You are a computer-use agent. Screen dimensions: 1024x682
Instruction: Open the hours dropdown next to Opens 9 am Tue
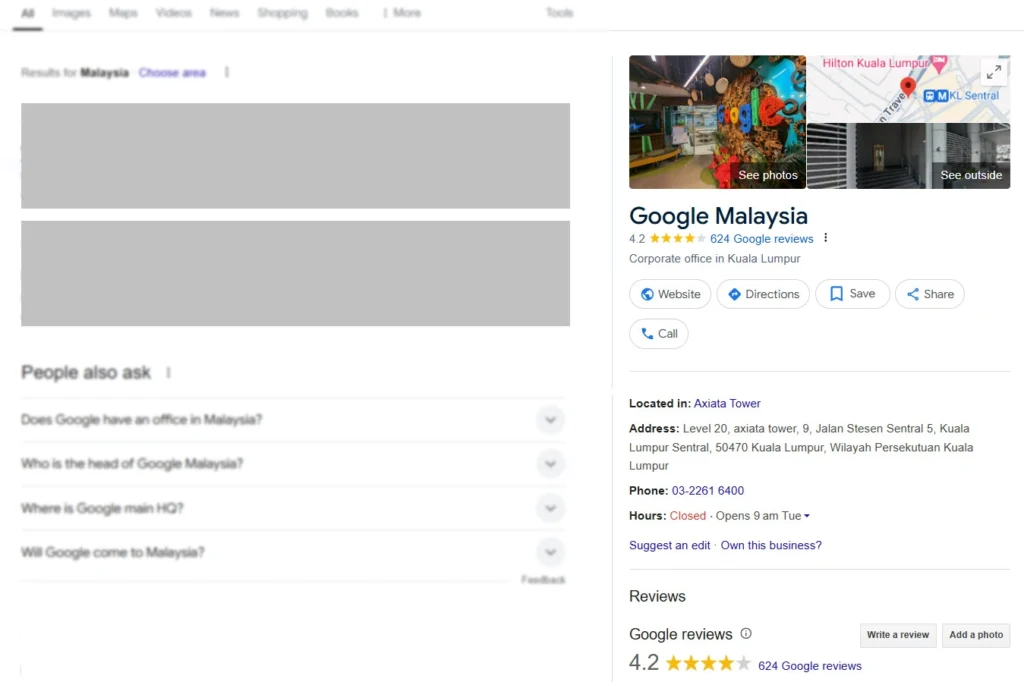click(807, 516)
